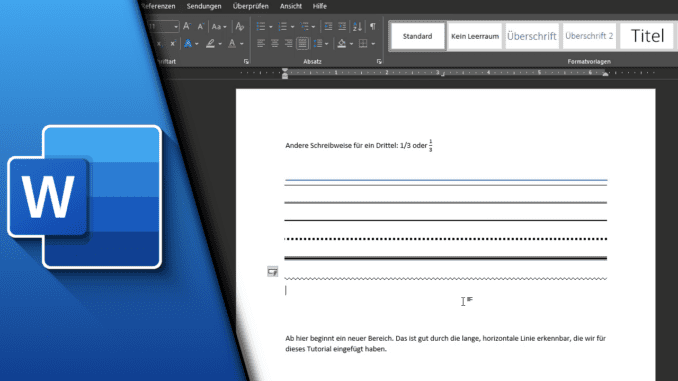The width and height of the screenshot is (678, 381).
Task: Click the increase indent icon
Action: [342, 26]
